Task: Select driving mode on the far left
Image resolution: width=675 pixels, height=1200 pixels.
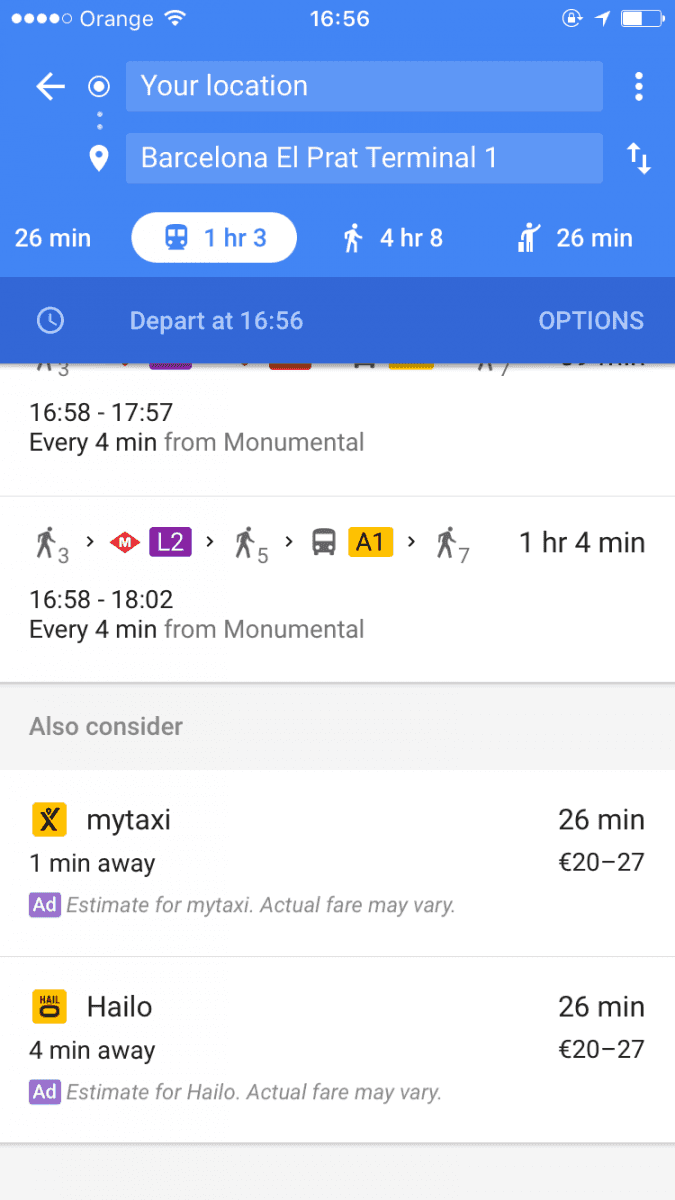Action: pyautogui.click(x=52, y=238)
